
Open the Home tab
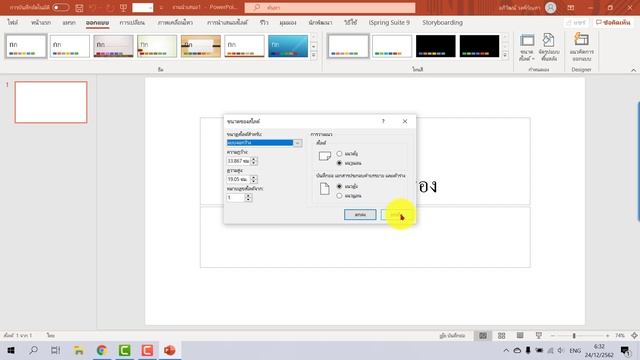pyautogui.click(x=41, y=22)
